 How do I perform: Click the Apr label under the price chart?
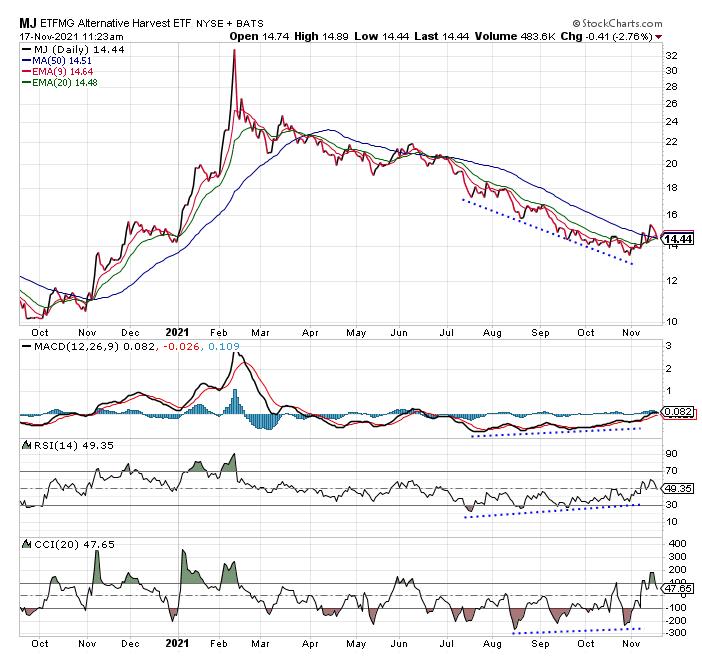[x=310, y=333]
